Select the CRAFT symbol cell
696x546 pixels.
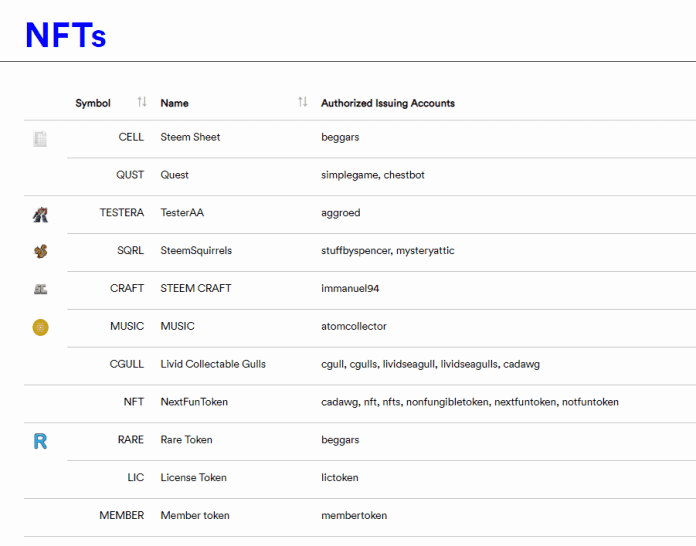coord(127,288)
